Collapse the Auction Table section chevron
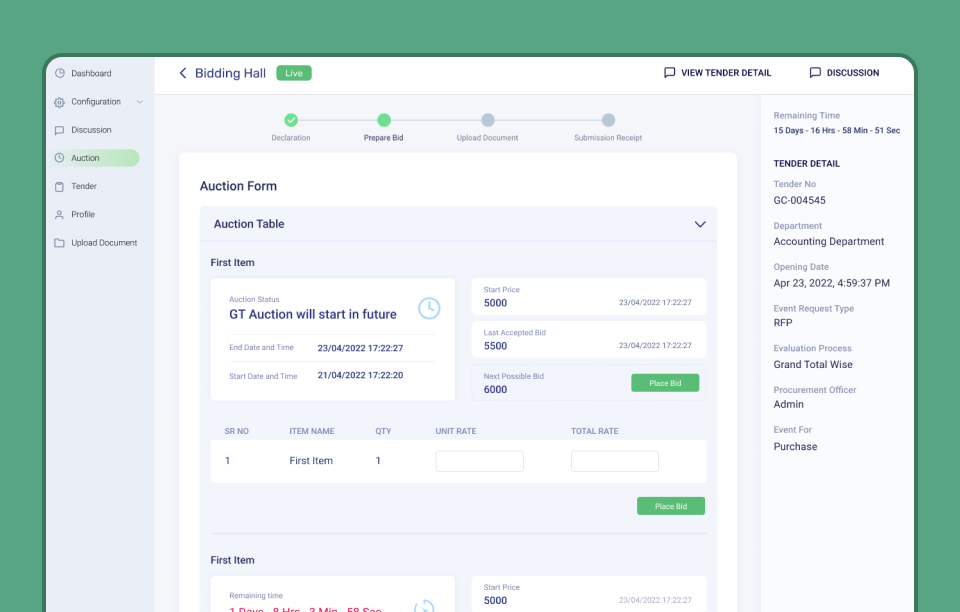The image size is (960, 612). [x=700, y=224]
